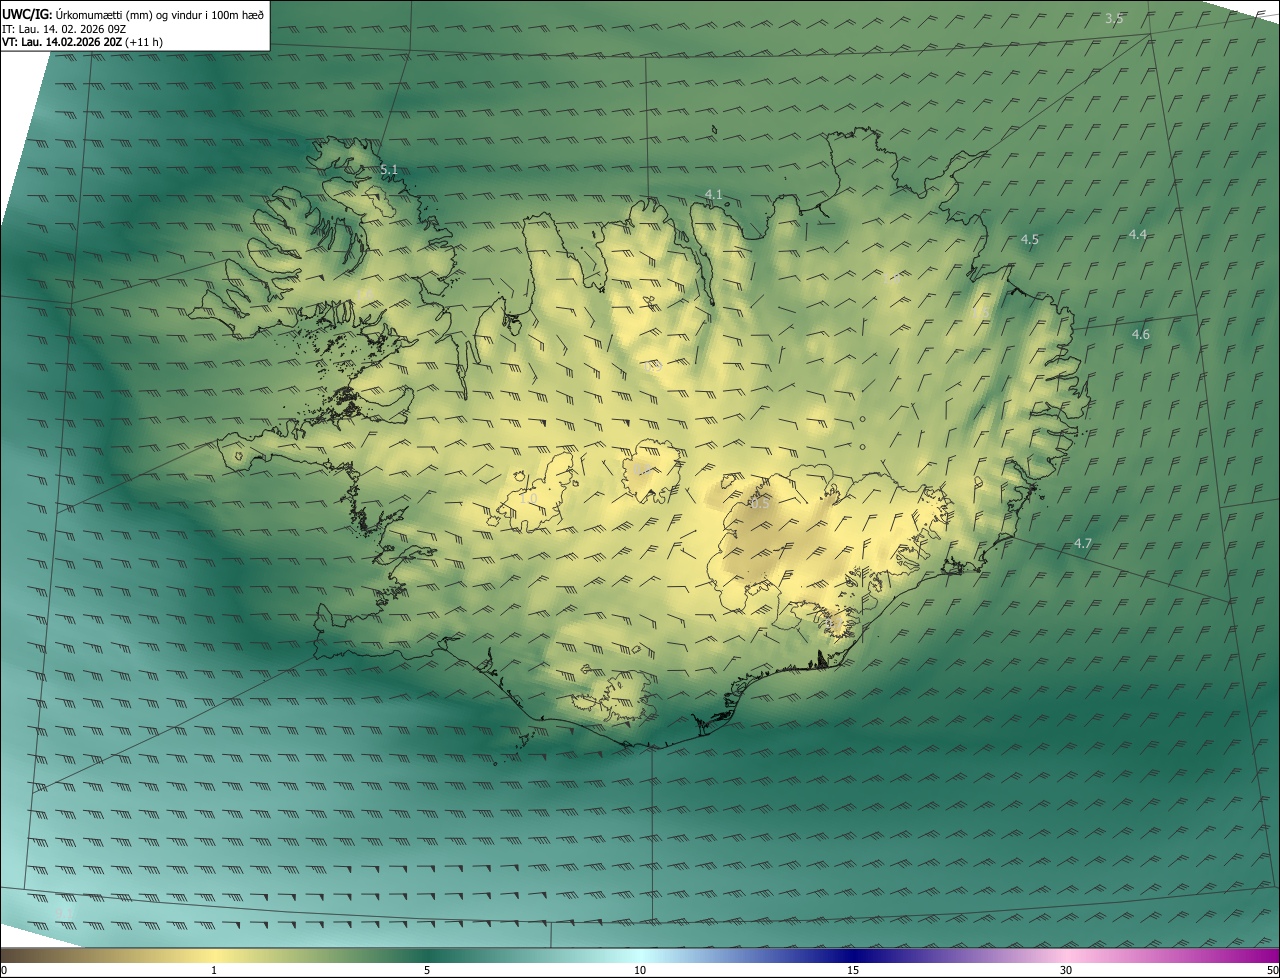
Task: Click the '1' tick on the color scale
Action: tap(214, 970)
